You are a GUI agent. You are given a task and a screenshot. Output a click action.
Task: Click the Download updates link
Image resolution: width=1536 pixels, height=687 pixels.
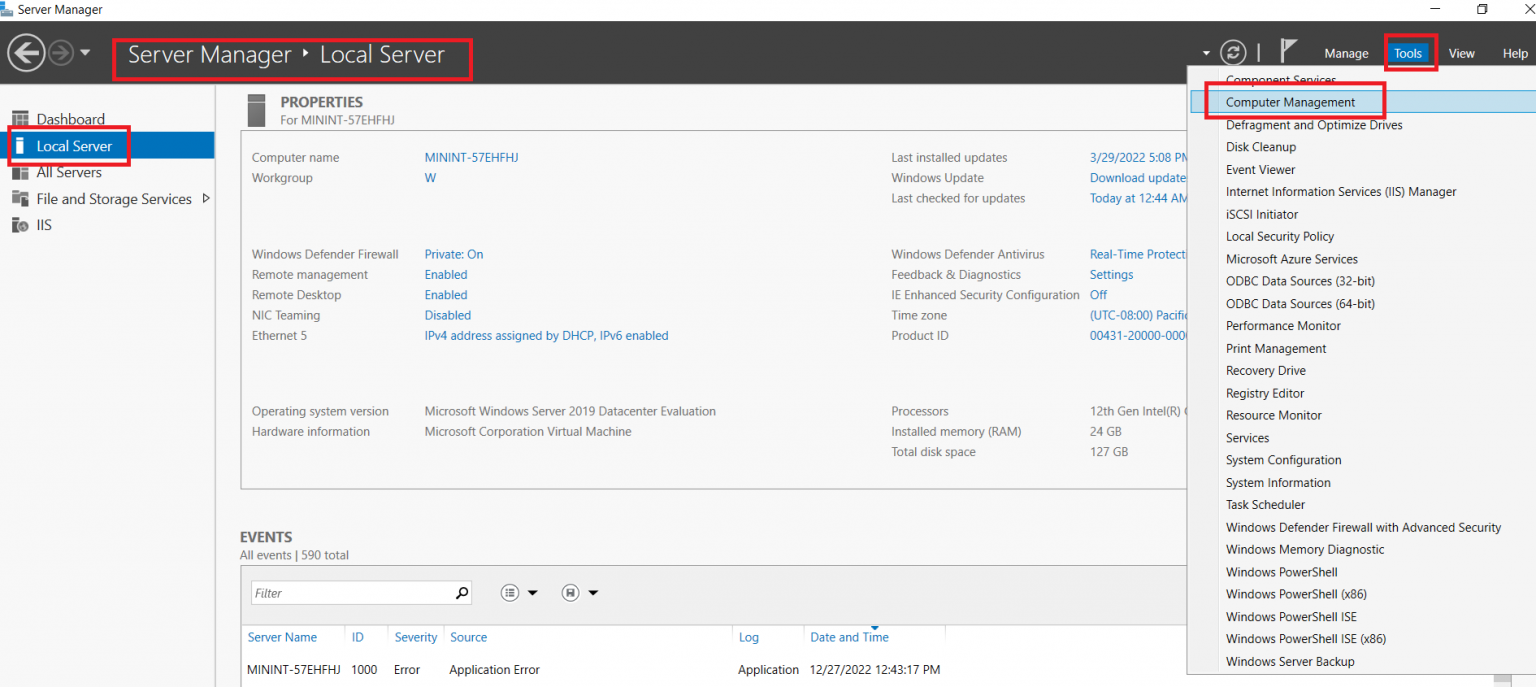tap(1137, 177)
